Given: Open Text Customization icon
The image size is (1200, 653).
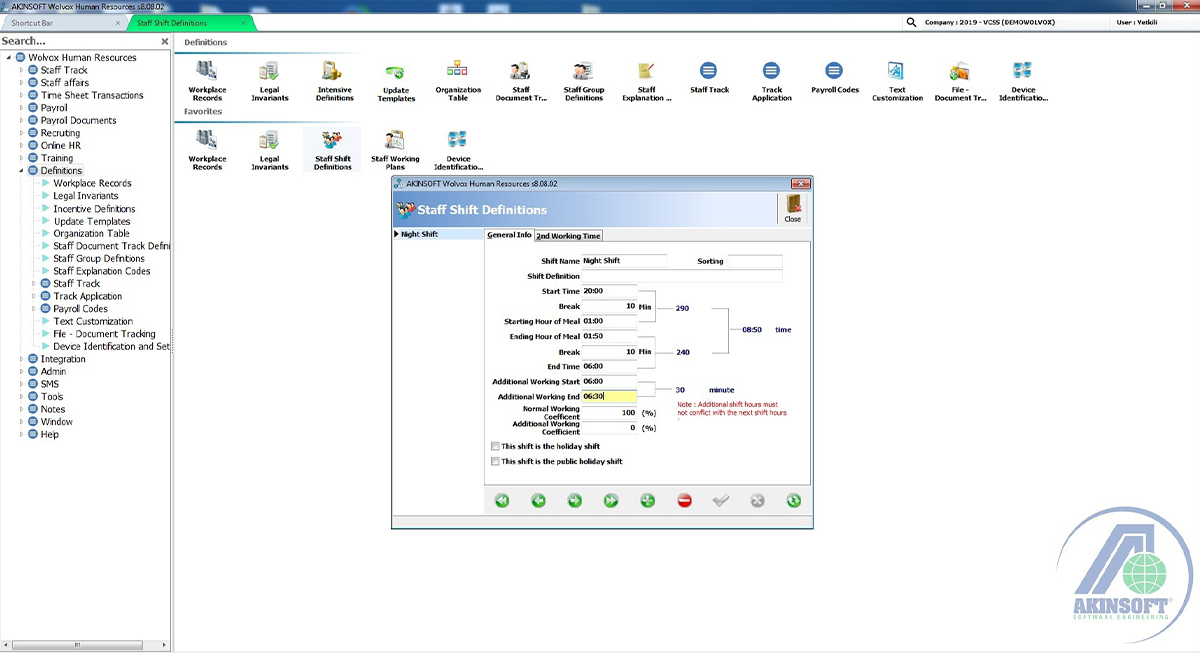Looking at the screenshot, I should pyautogui.click(x=897, y=80).
